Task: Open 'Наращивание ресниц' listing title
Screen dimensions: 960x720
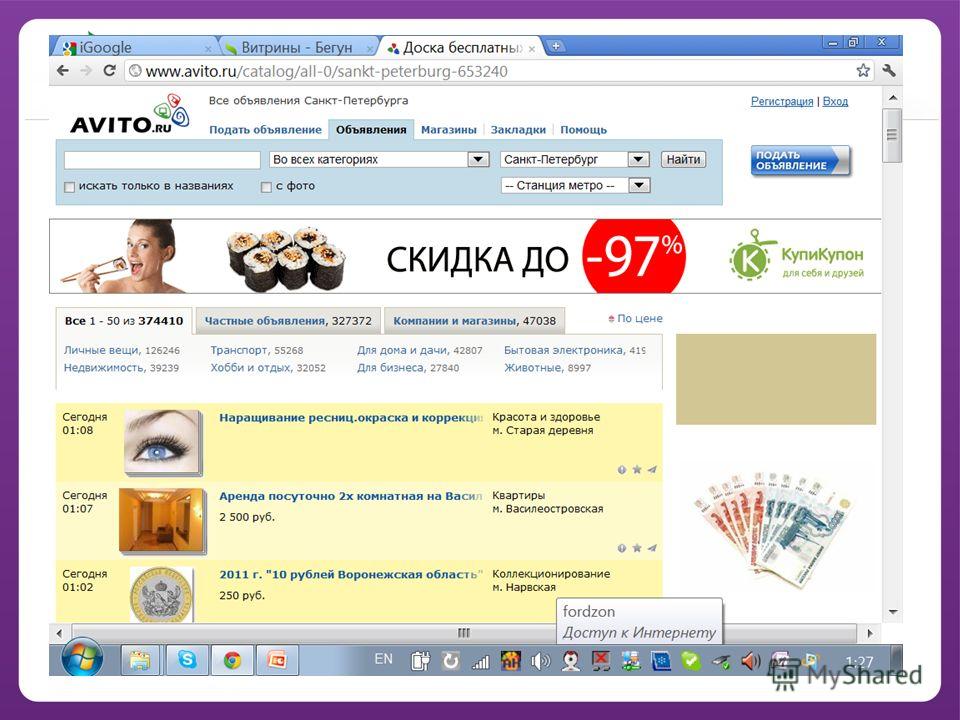Action: click(x=351, y=418)
